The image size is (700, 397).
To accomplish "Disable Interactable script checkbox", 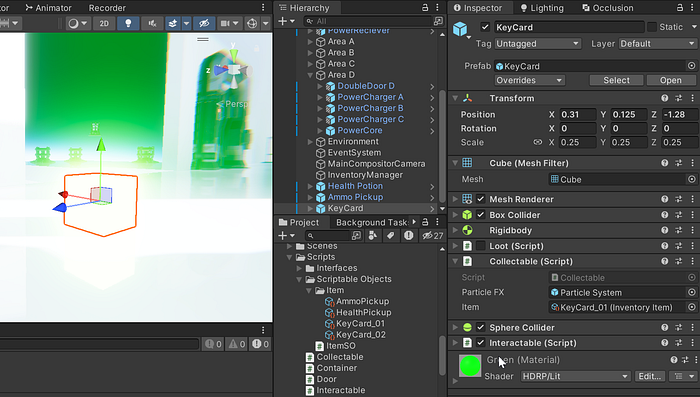I will 480,343.
